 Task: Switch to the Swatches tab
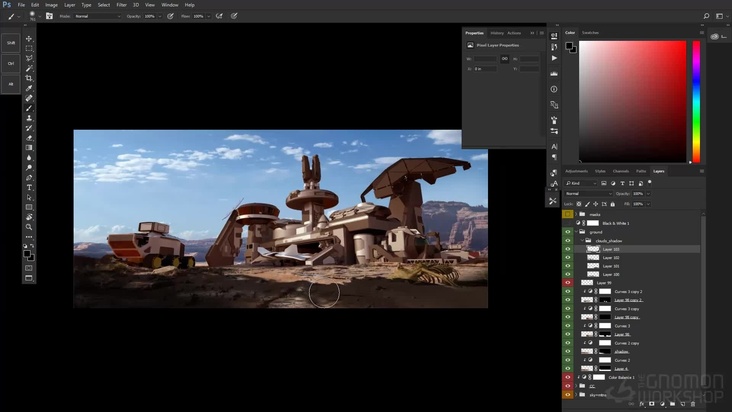click(591, 32)
